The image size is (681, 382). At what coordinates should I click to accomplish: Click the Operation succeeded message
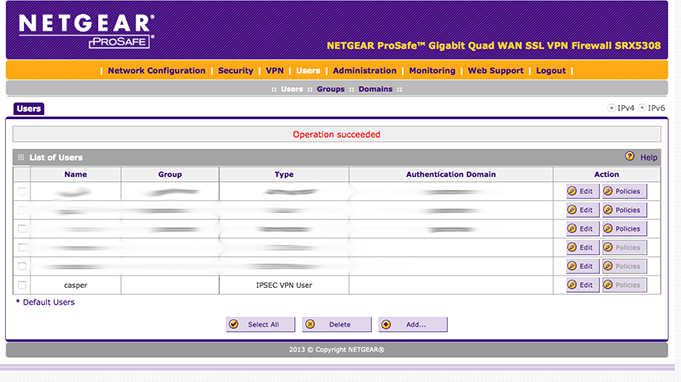pos(337,134)
